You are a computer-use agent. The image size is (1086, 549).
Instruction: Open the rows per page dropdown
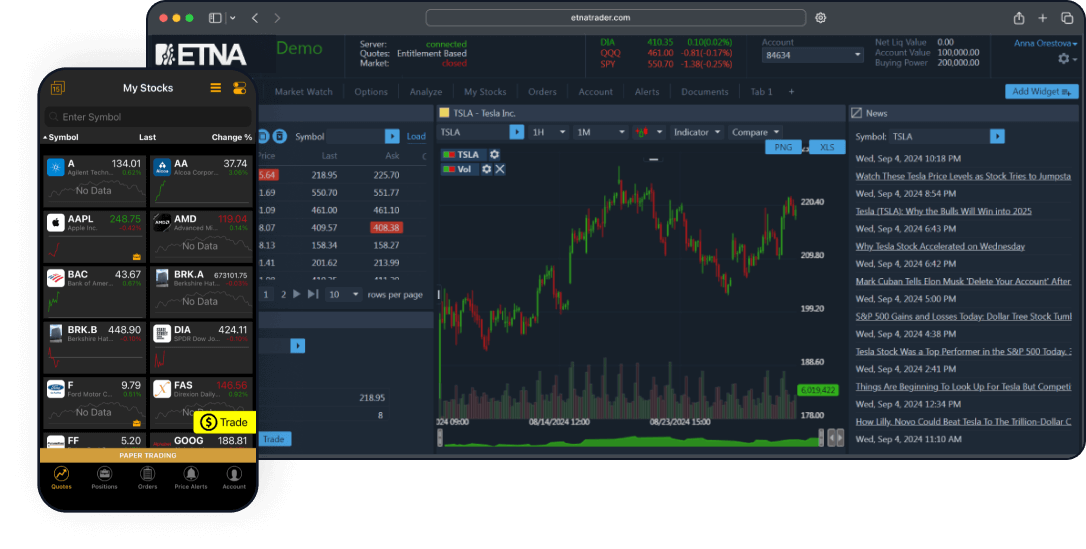(344, 294)
